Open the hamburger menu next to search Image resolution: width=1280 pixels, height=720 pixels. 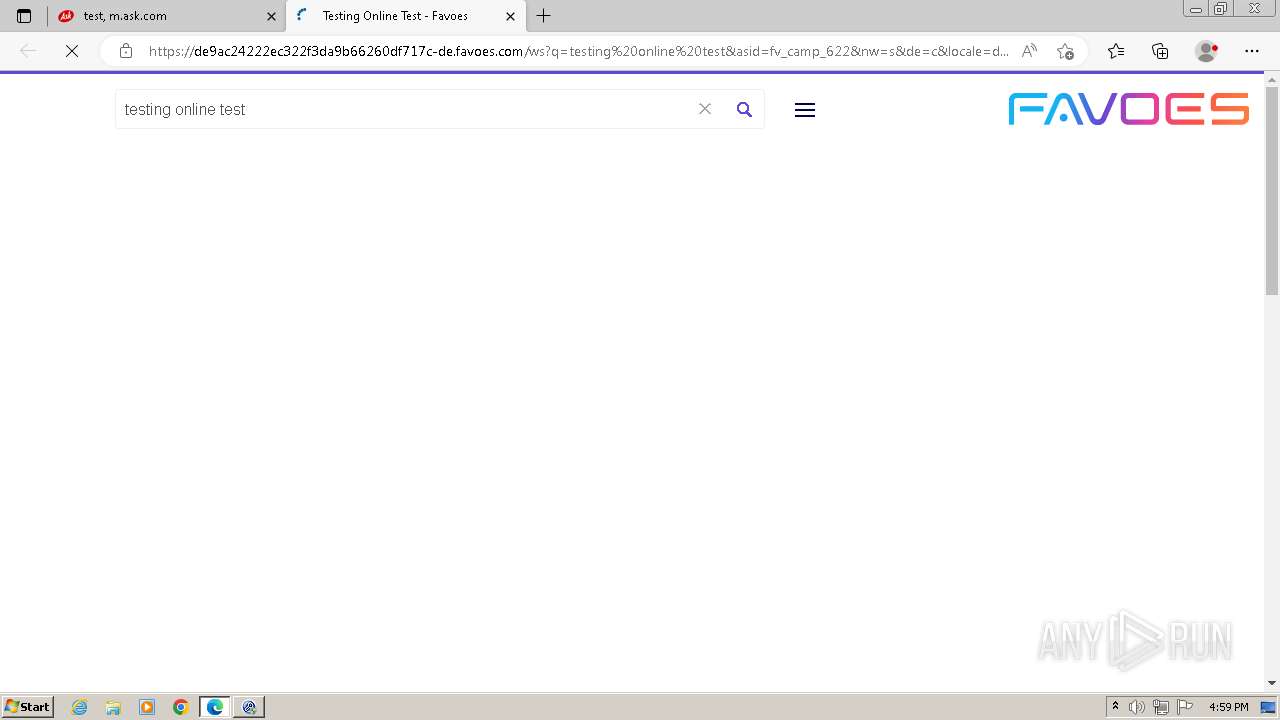pos(805,110)
